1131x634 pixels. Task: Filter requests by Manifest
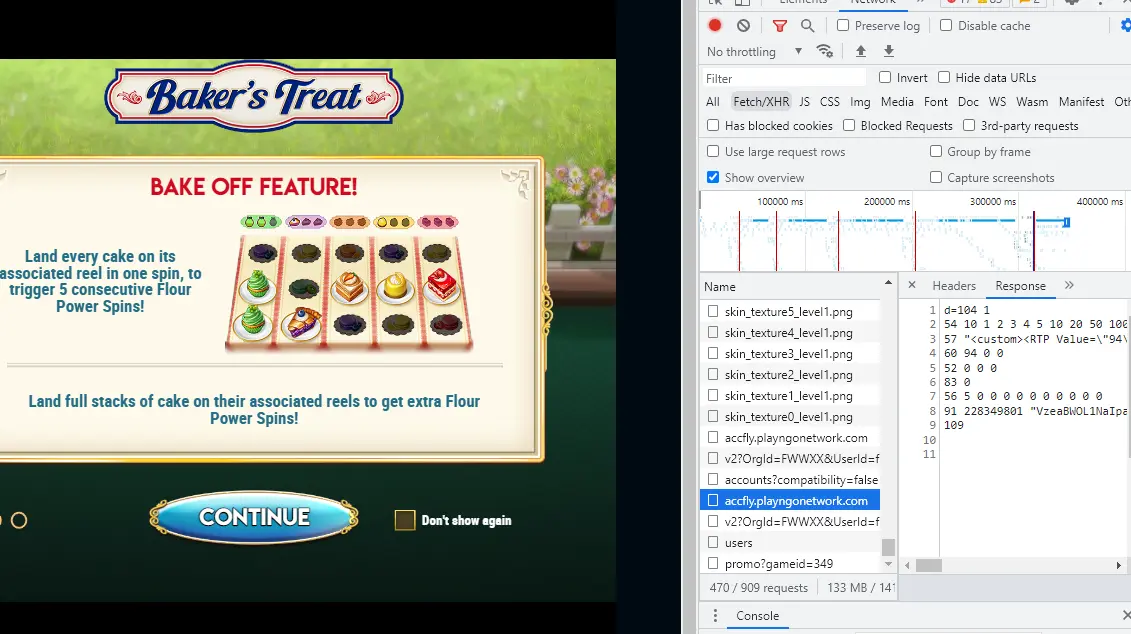(1081, 102)
